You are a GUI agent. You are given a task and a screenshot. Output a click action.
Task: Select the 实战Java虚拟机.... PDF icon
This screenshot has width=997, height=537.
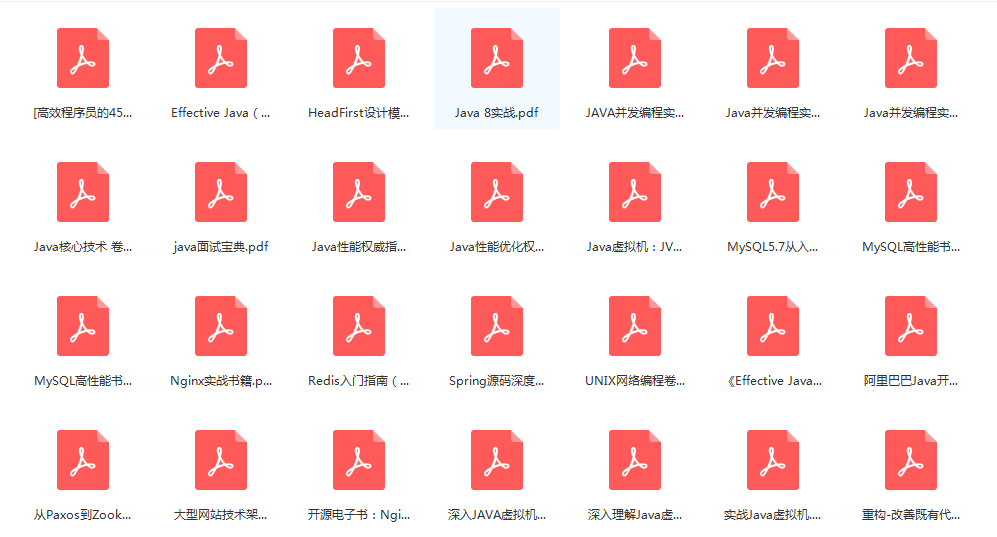click(773, 460)
